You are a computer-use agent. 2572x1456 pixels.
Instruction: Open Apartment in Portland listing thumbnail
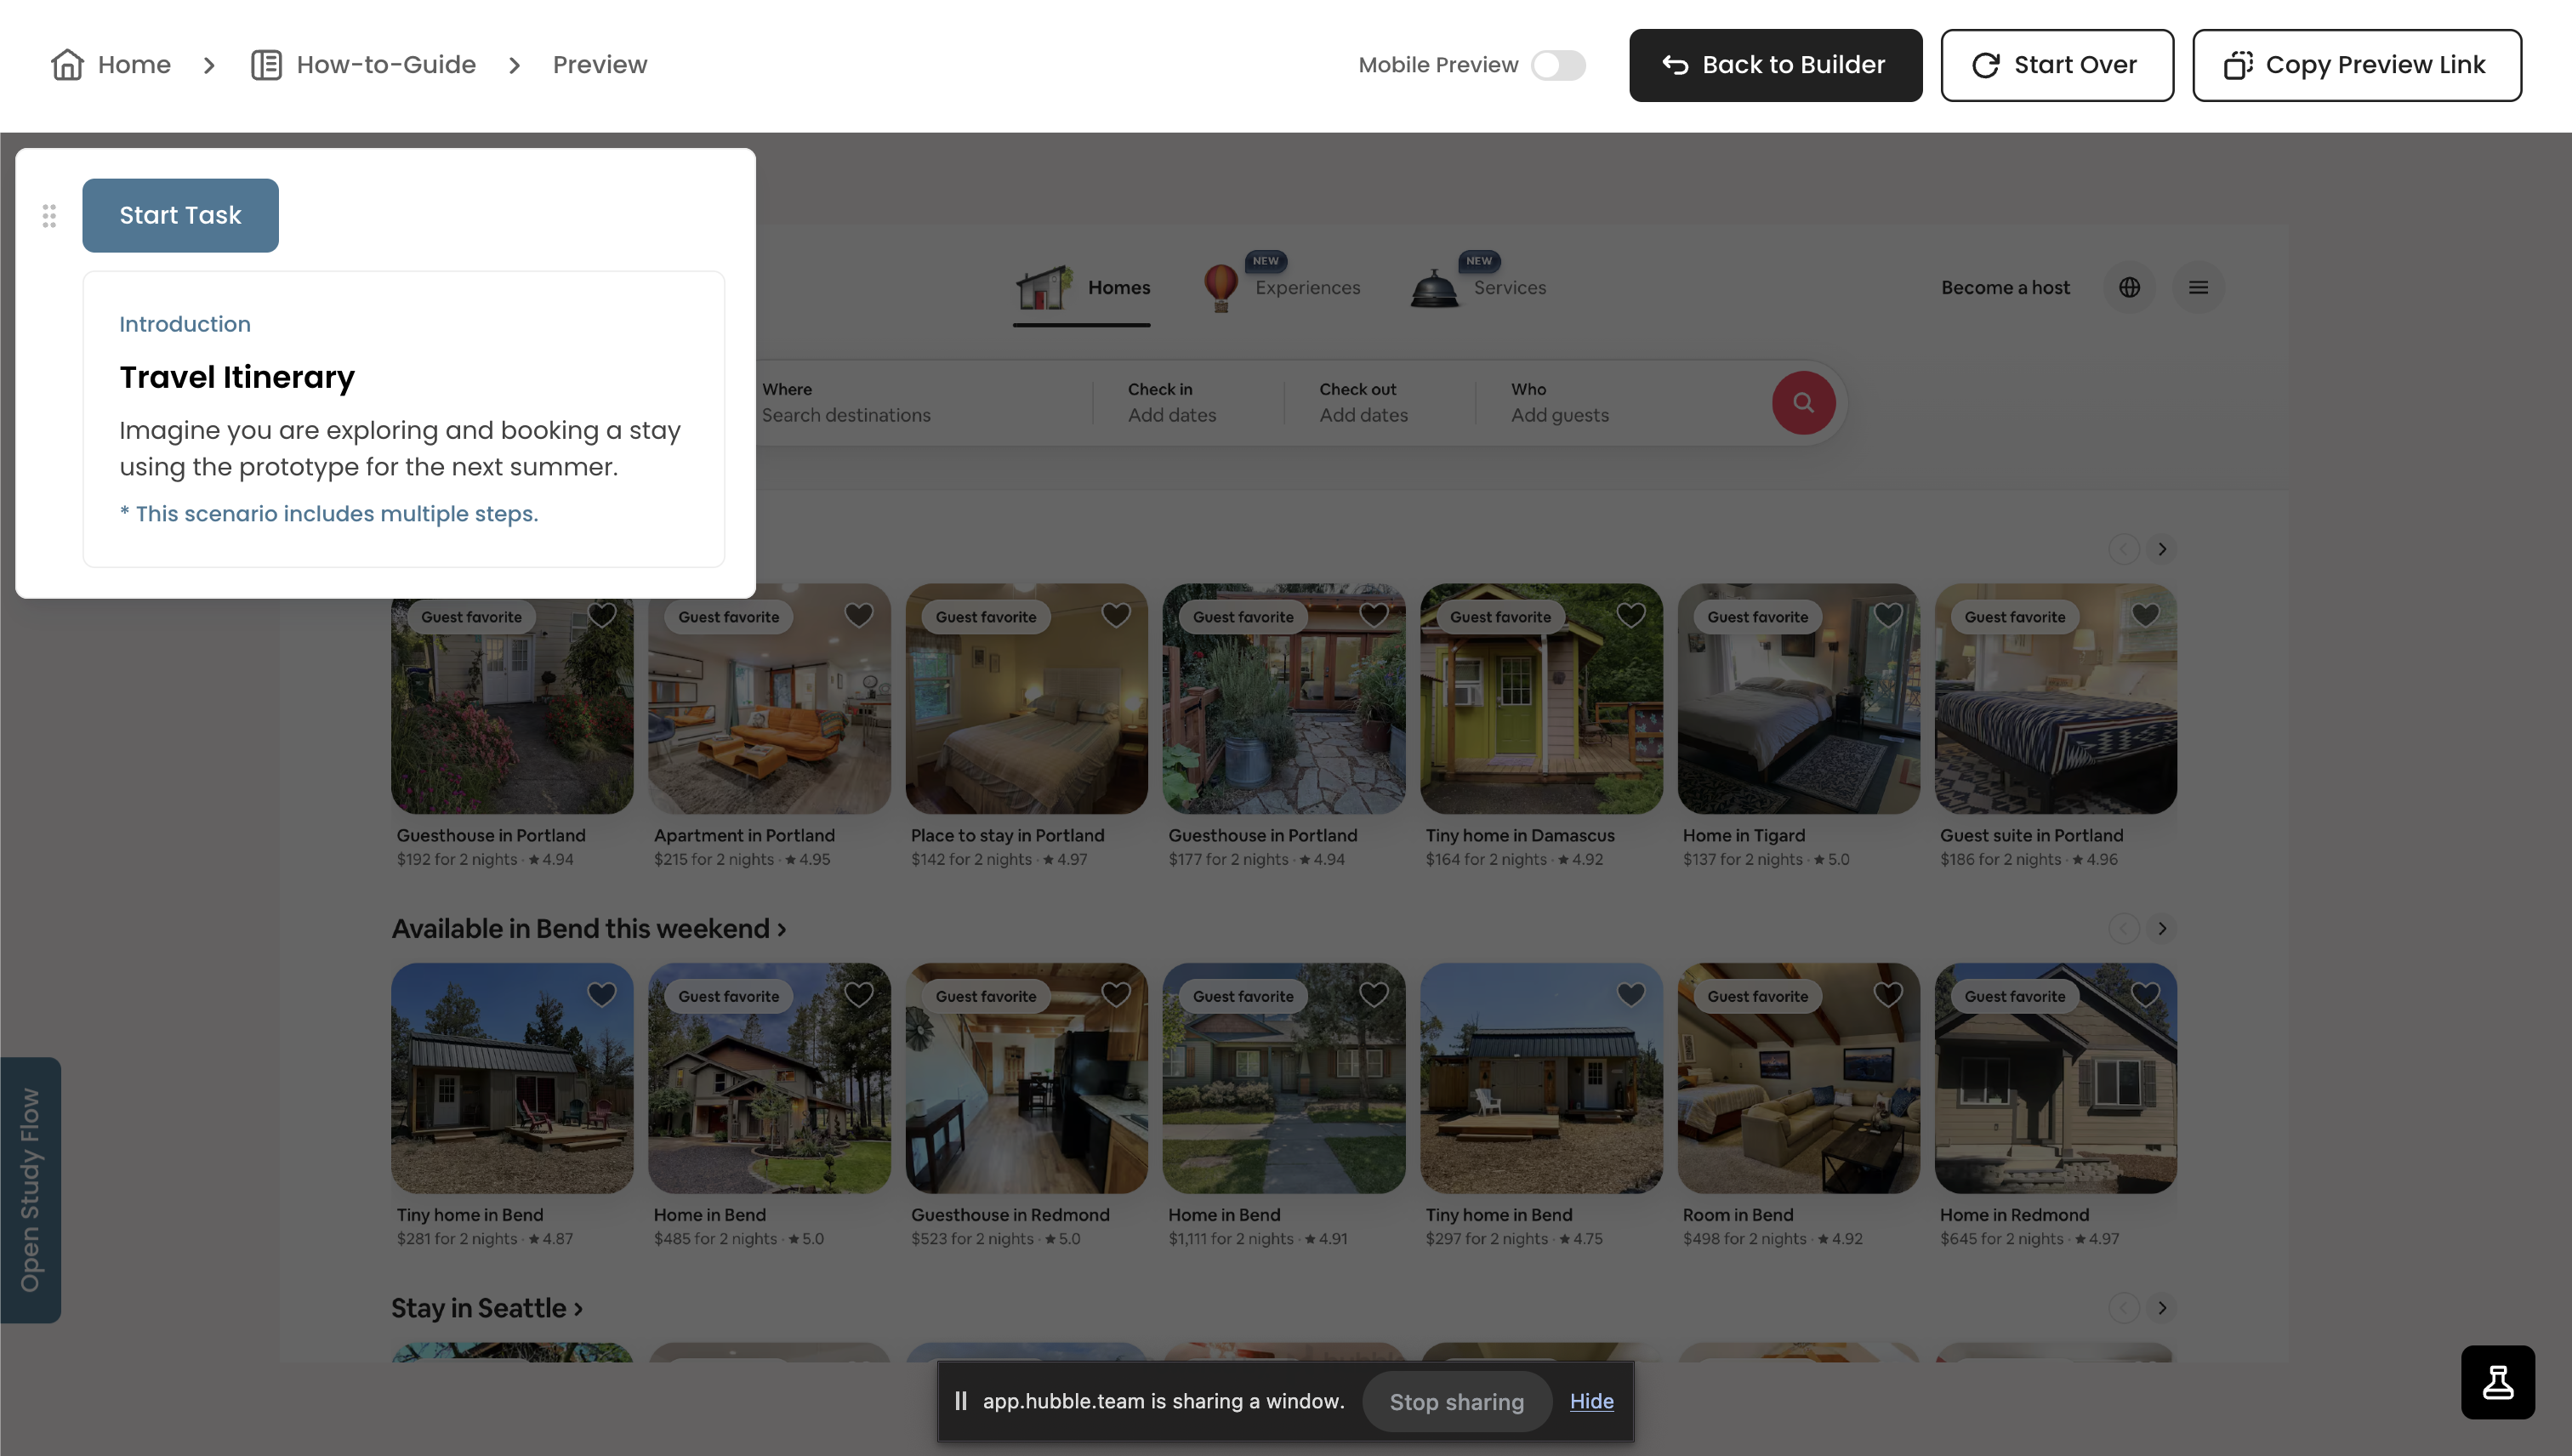tap(769, 699)
